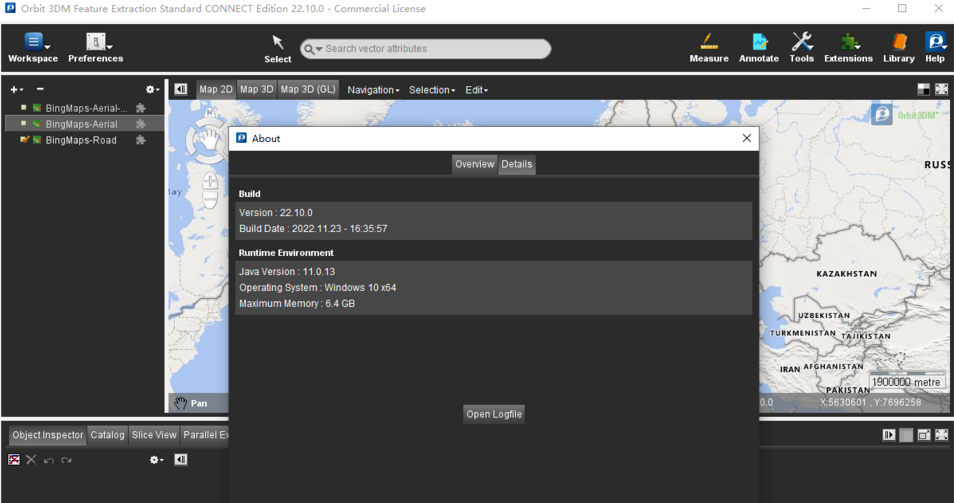954x503 pixels.
Task: Collapse Object Inspector side panel icon
Action: click(181, 460)
